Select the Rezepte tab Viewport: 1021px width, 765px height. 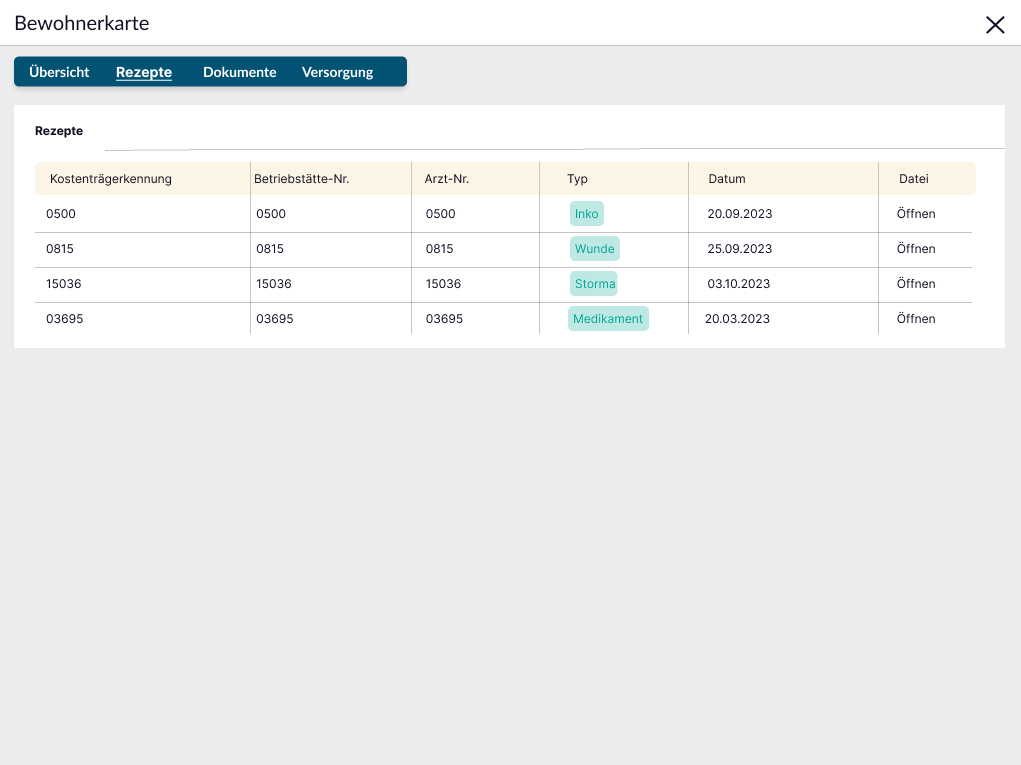[144, 72]
